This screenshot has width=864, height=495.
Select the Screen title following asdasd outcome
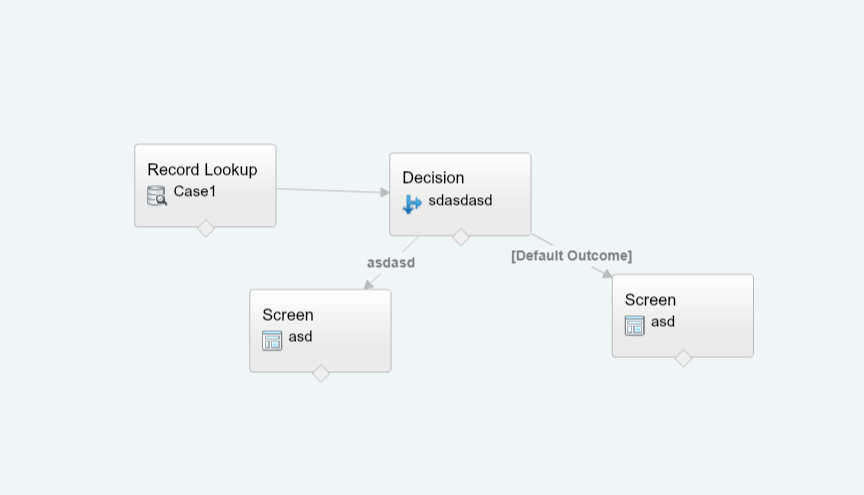pos(288,315)
